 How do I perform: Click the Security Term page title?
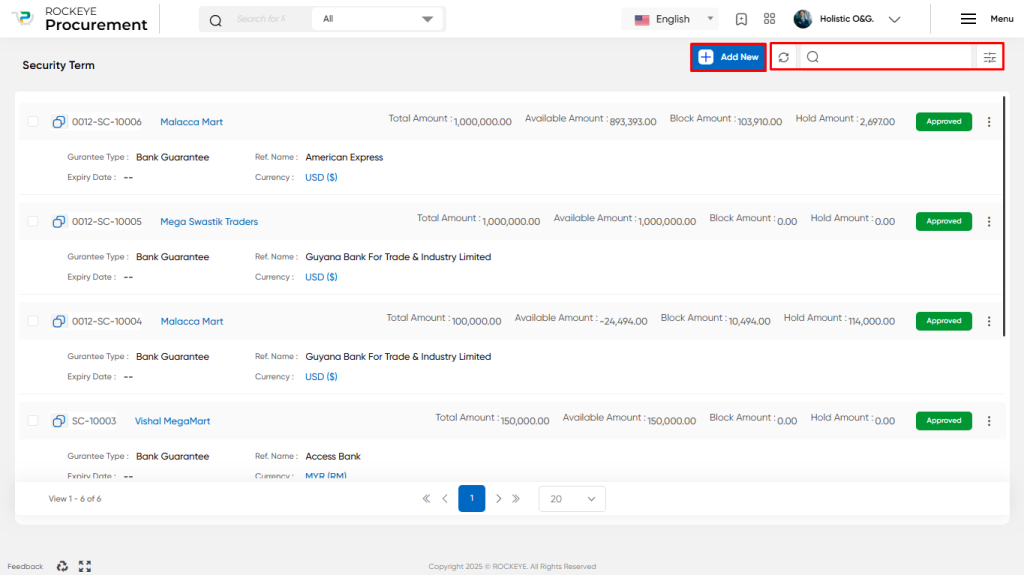coord(59,65)
